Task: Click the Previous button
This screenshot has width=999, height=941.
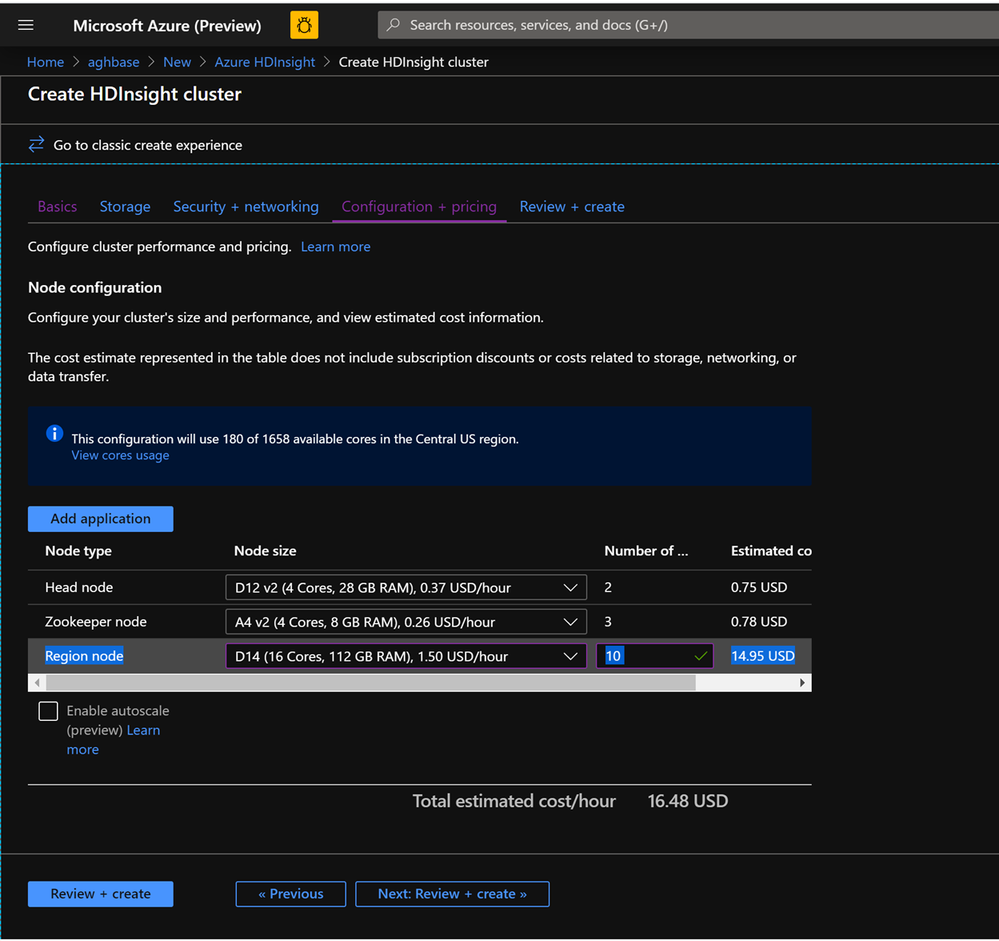Action: (x=291, y=894)
